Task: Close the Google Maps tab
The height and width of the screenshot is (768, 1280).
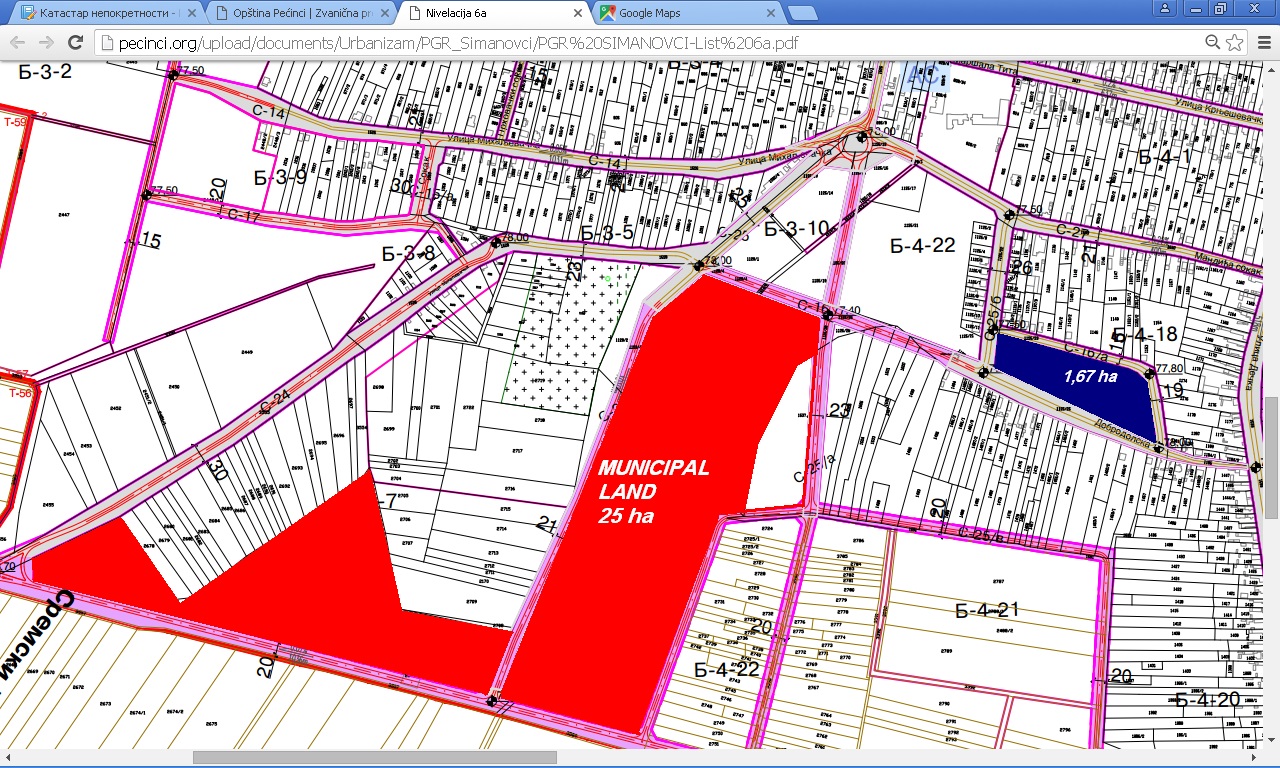Action: pos(770,14)
